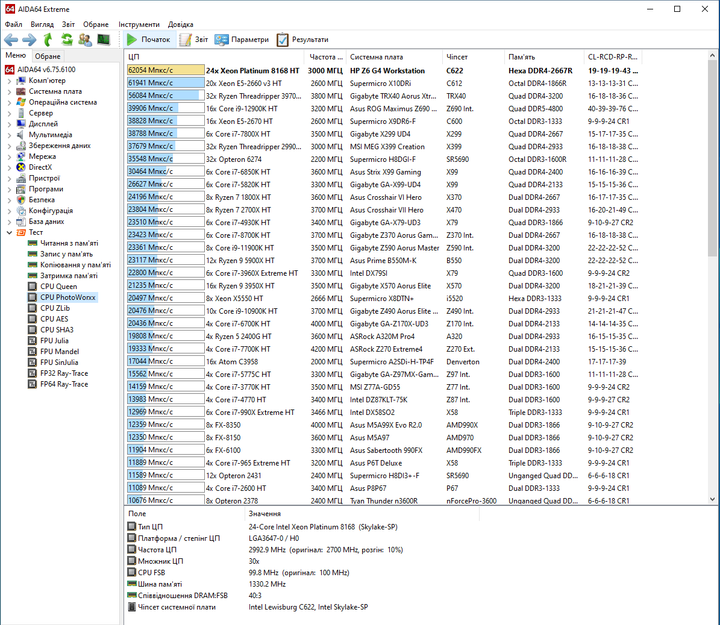
Task: Go back with the left arrow icon
Action: point(11,39)
